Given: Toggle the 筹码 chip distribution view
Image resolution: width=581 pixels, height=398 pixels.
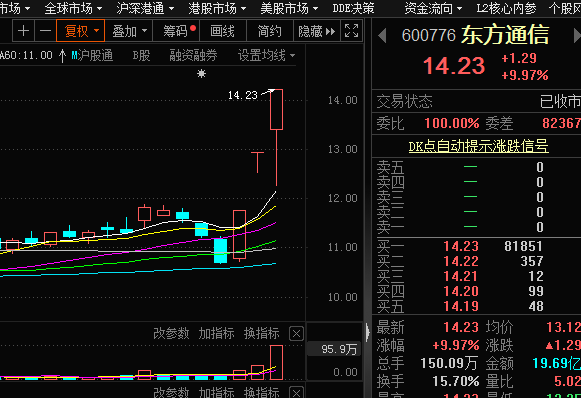Looking at the screenshot, I should [176, 31].
